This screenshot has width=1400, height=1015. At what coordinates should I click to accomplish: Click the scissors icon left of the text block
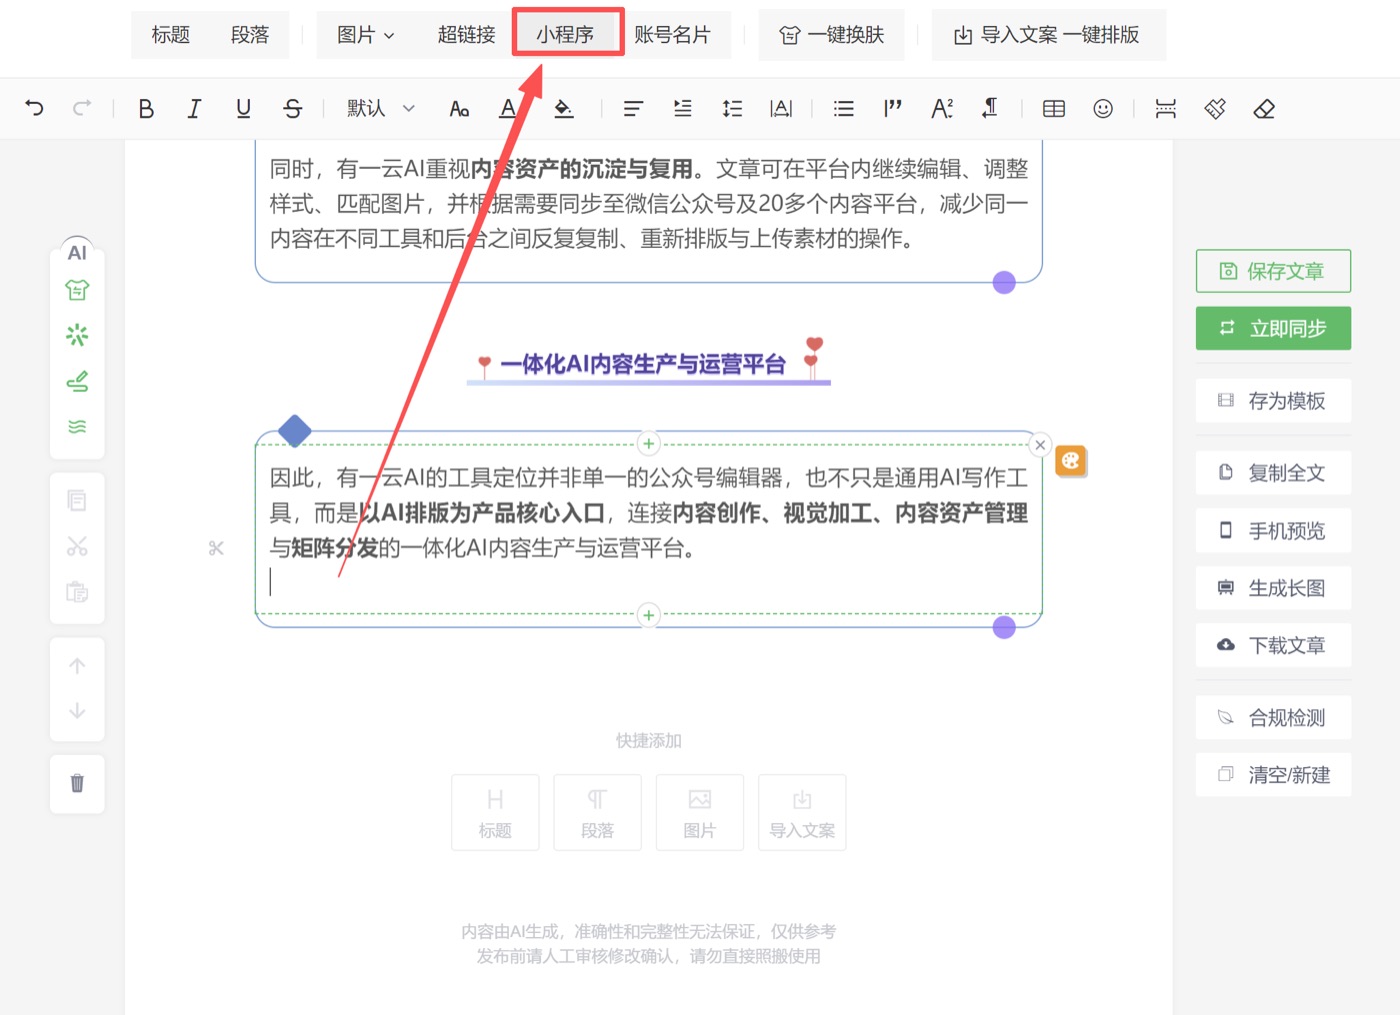click(x=216, y=548)
